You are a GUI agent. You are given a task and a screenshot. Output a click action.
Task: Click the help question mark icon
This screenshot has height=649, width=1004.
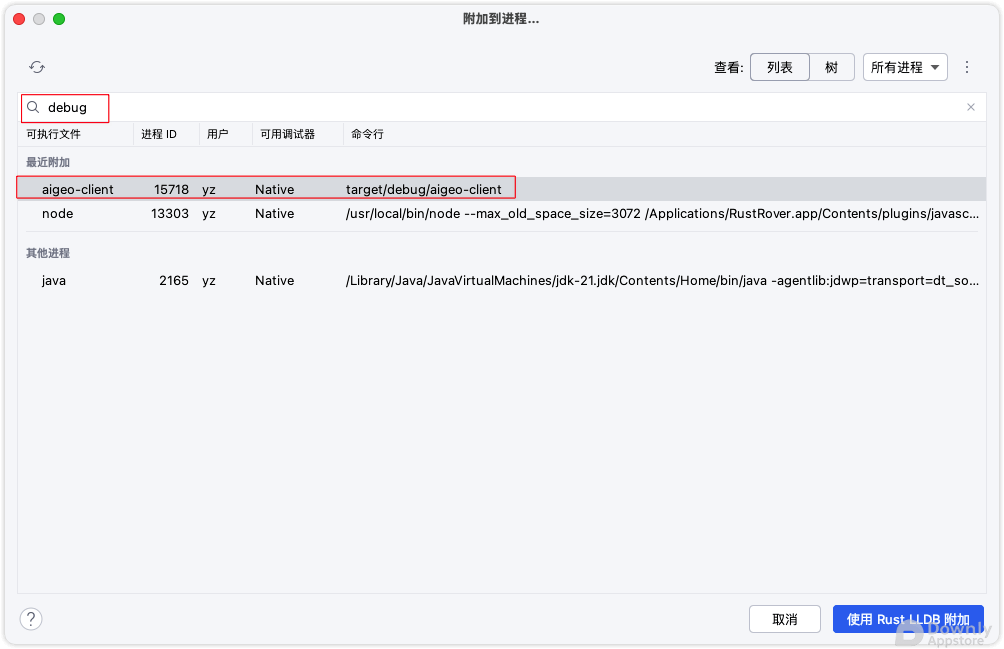coord(31,619)
